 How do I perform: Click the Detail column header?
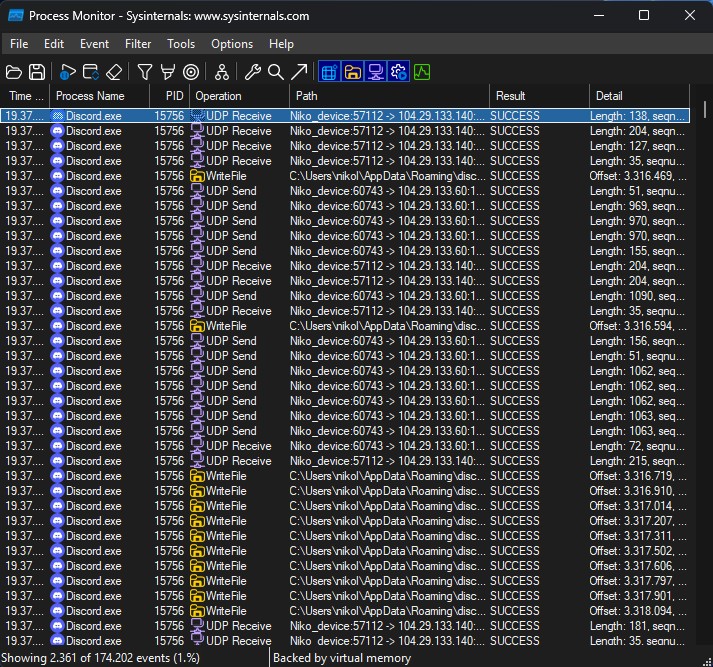click(640, 96)
